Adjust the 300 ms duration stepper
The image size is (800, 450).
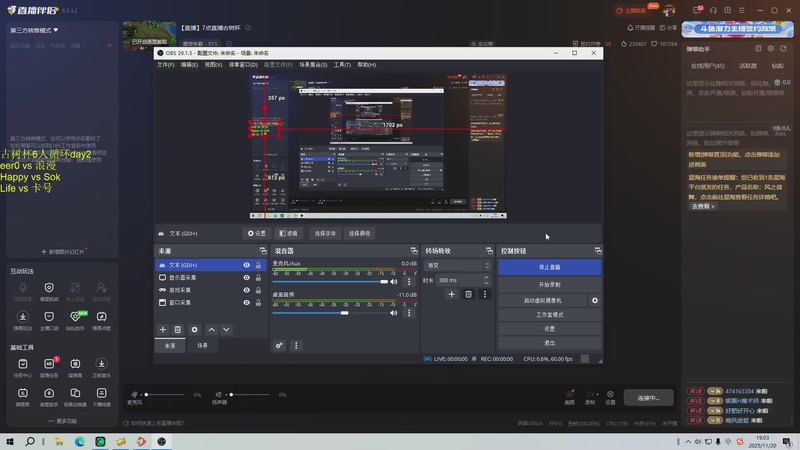[486, 280]
